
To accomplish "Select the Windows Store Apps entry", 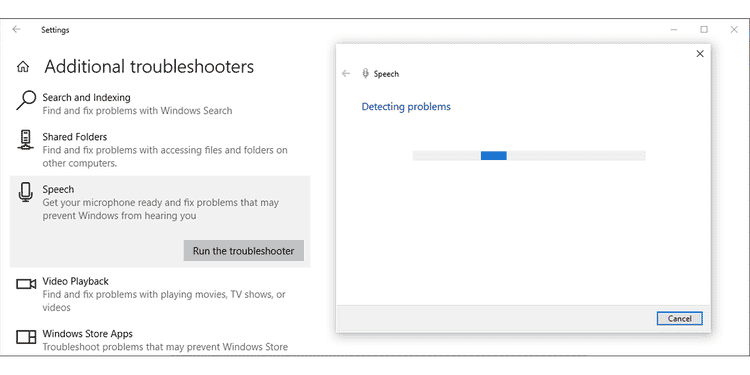I will pos(160,340).
